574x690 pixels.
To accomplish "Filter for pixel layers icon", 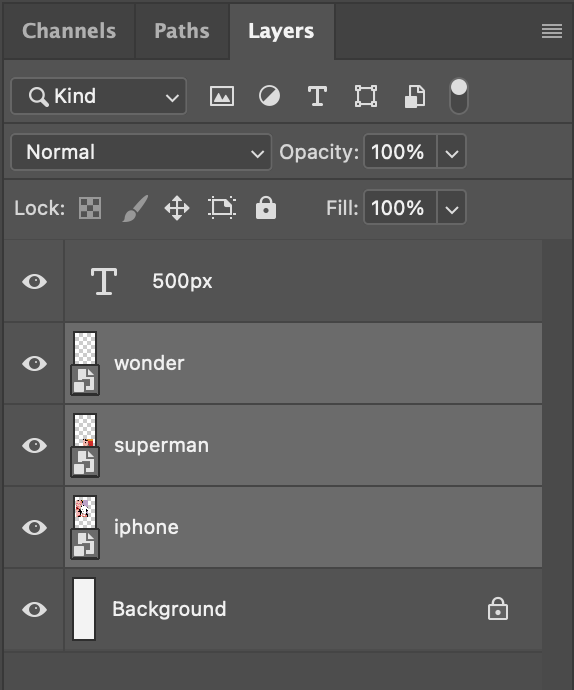I will [222, 96].
